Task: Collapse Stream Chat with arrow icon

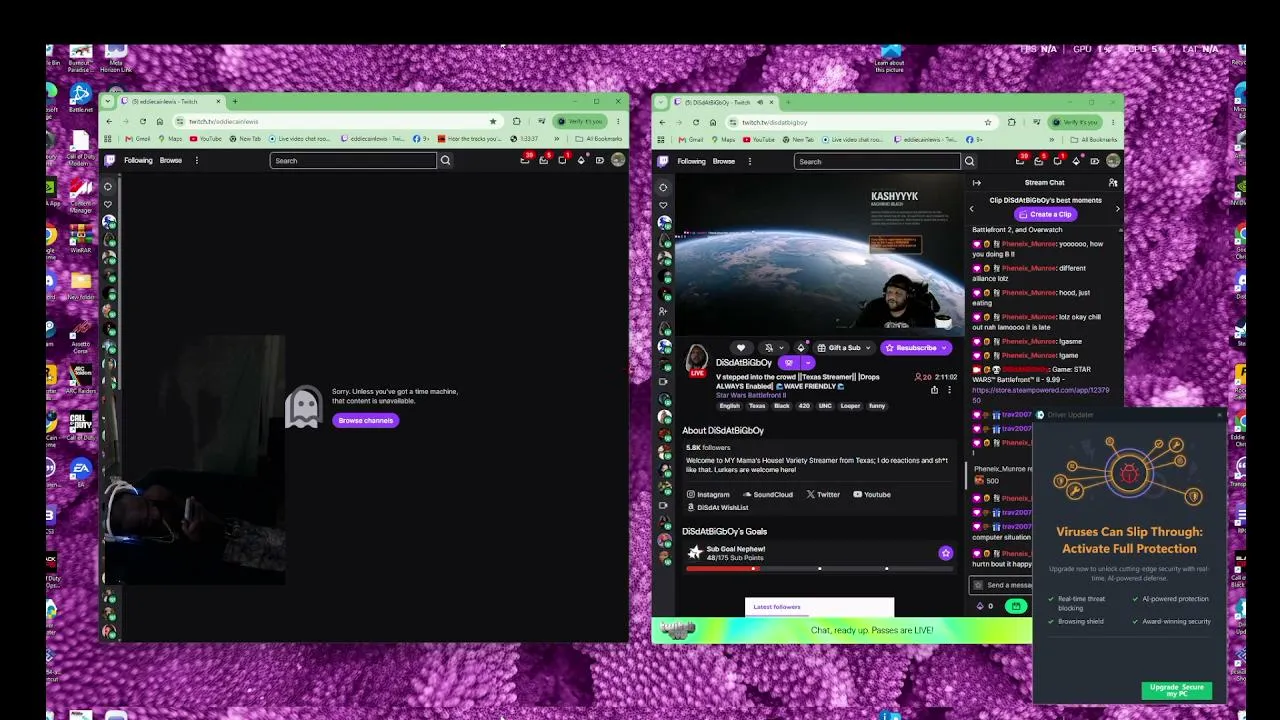Action: (977, 183)
